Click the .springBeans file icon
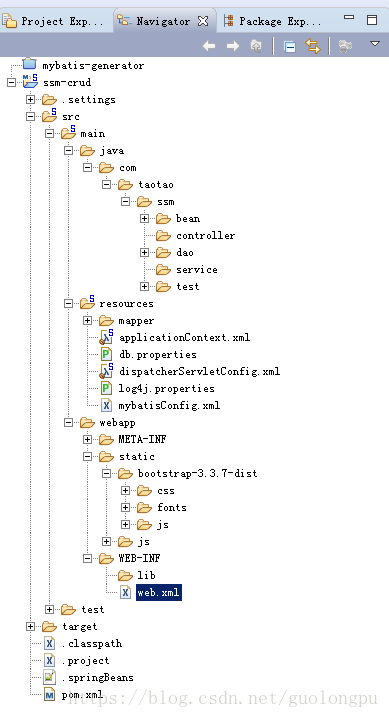The image size is (389, 718). tap(49, 677)
